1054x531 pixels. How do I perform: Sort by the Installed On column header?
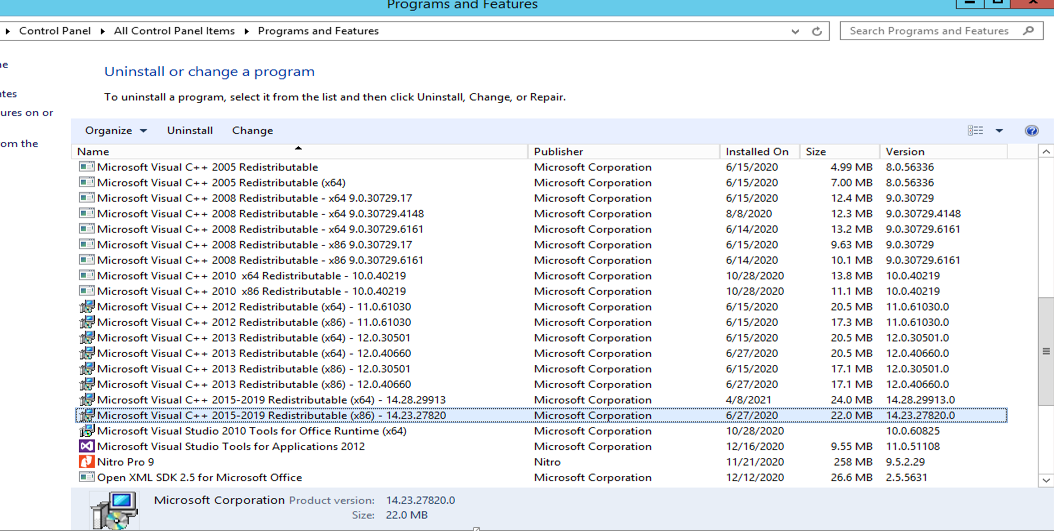760,151
